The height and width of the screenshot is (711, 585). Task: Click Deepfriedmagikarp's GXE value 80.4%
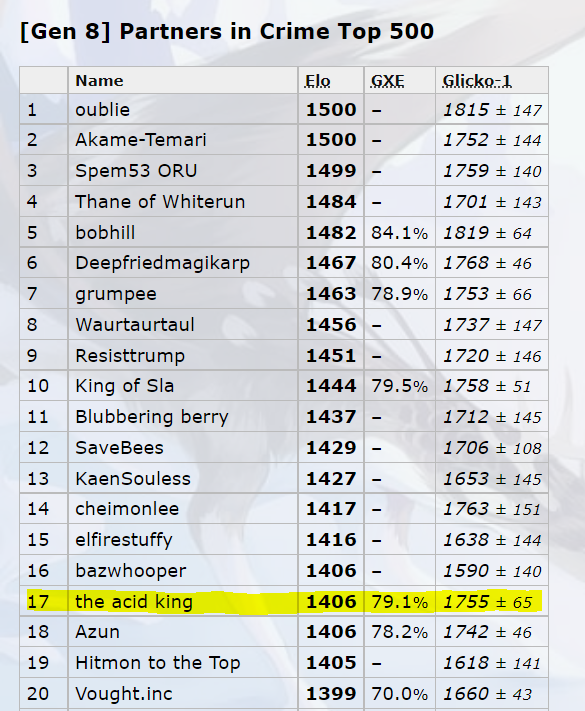click(x=400, y=263)
